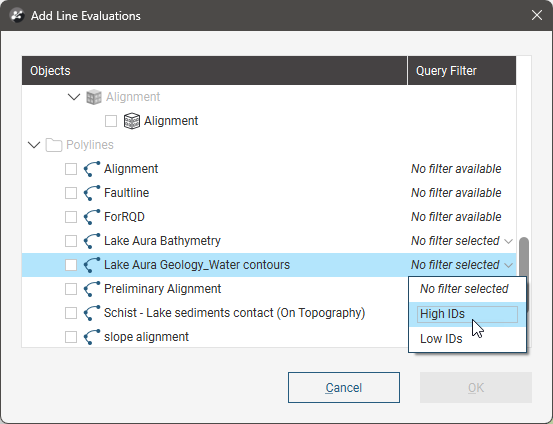The height and width of the screenshot is (424, 553).
Task: Click the Cancel button
Action: tap(344, 387)
